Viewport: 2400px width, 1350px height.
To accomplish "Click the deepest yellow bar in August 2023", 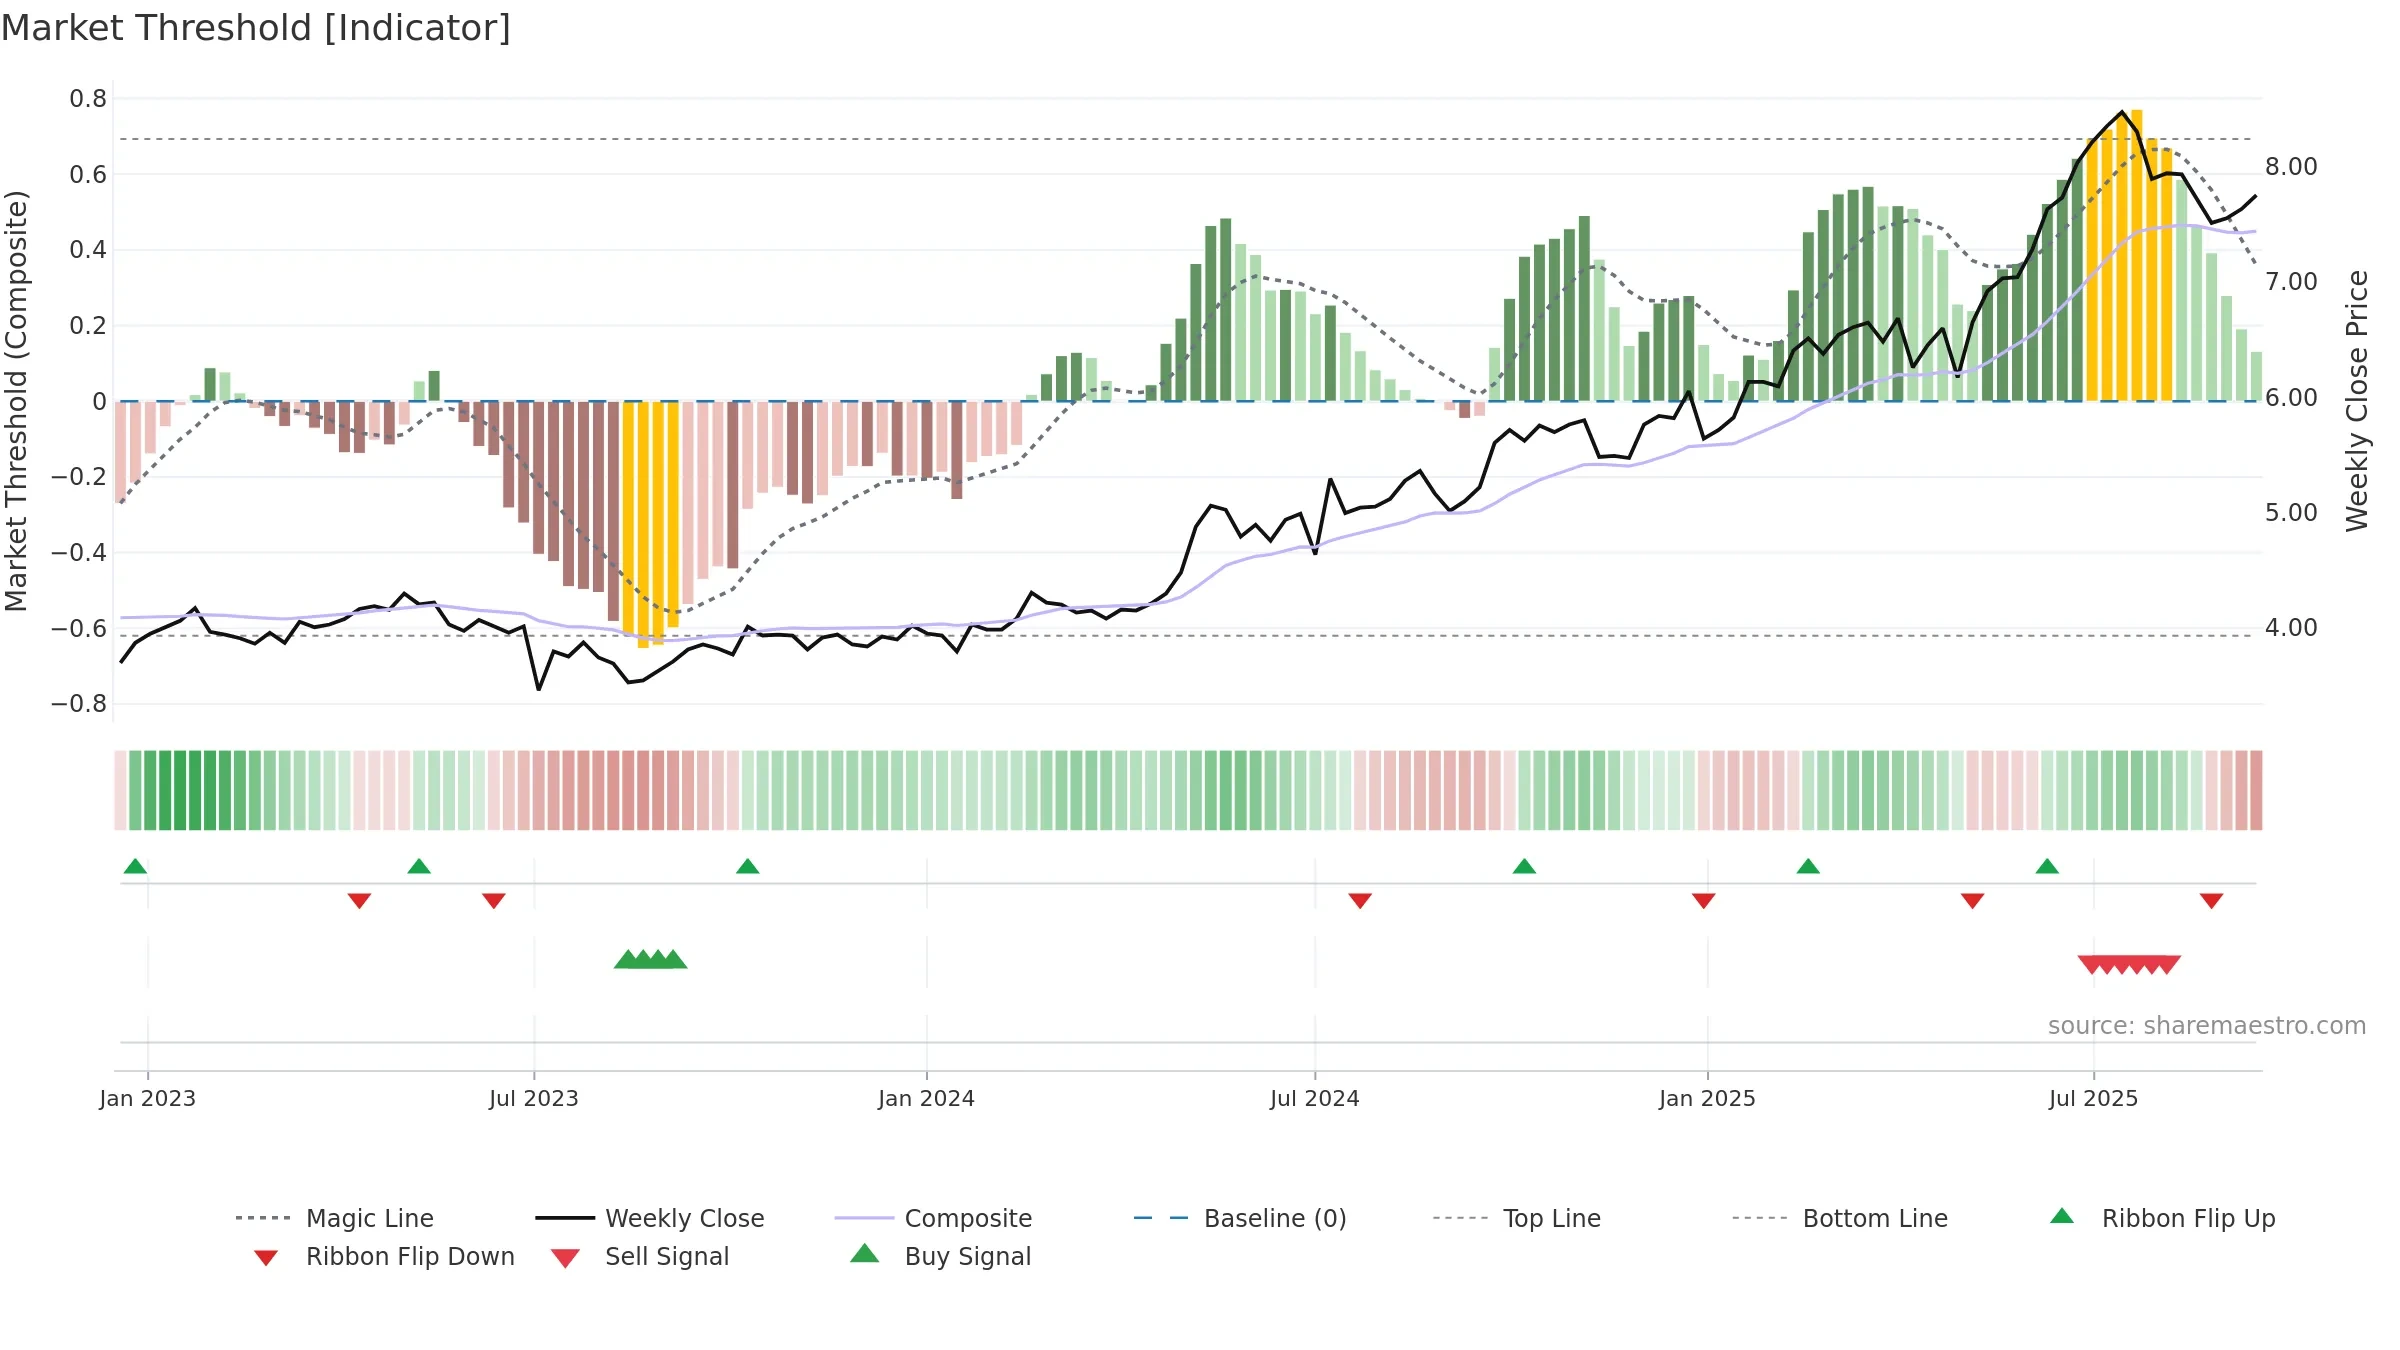I will [x=643, y=524].
